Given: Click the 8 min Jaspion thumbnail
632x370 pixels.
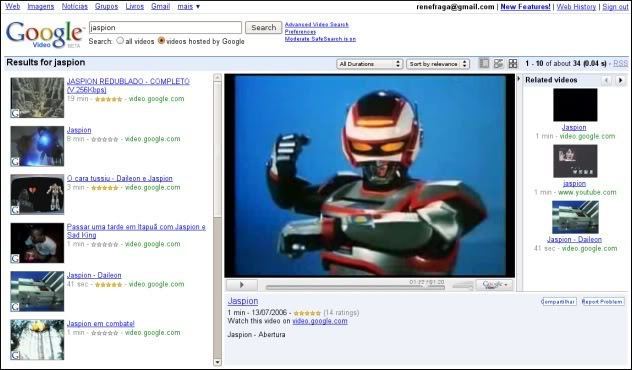Looking at the screenshot, I should (37, 146).
